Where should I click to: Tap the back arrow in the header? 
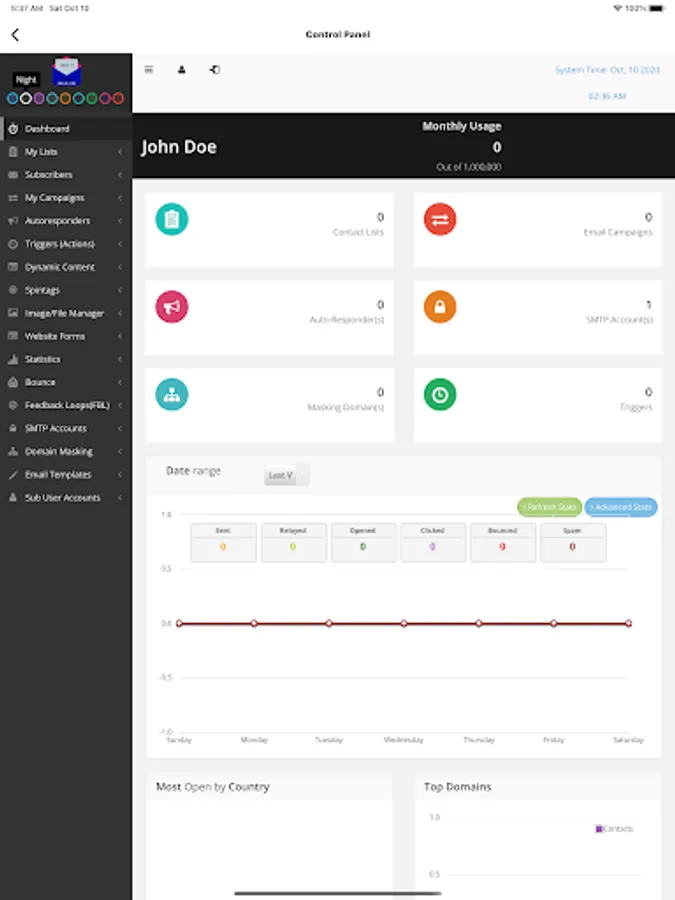click(x=15, y=35)
